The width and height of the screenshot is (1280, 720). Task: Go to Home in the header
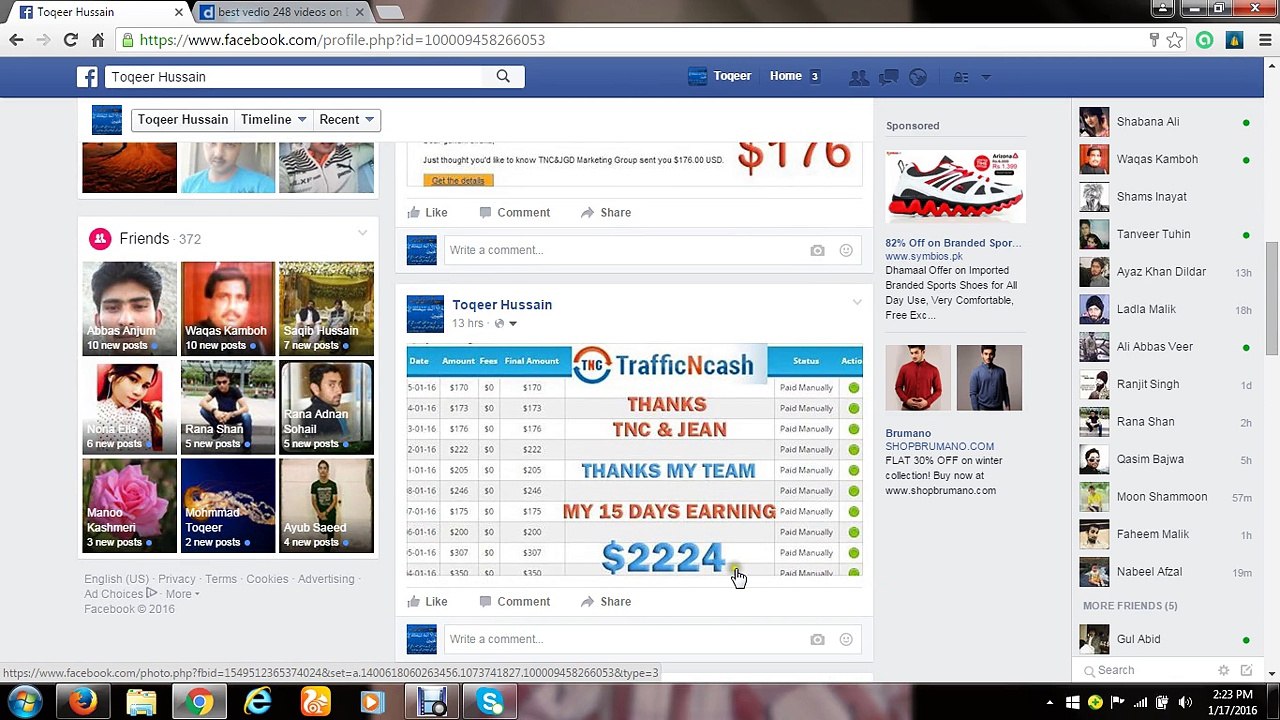tap(785, 76)
